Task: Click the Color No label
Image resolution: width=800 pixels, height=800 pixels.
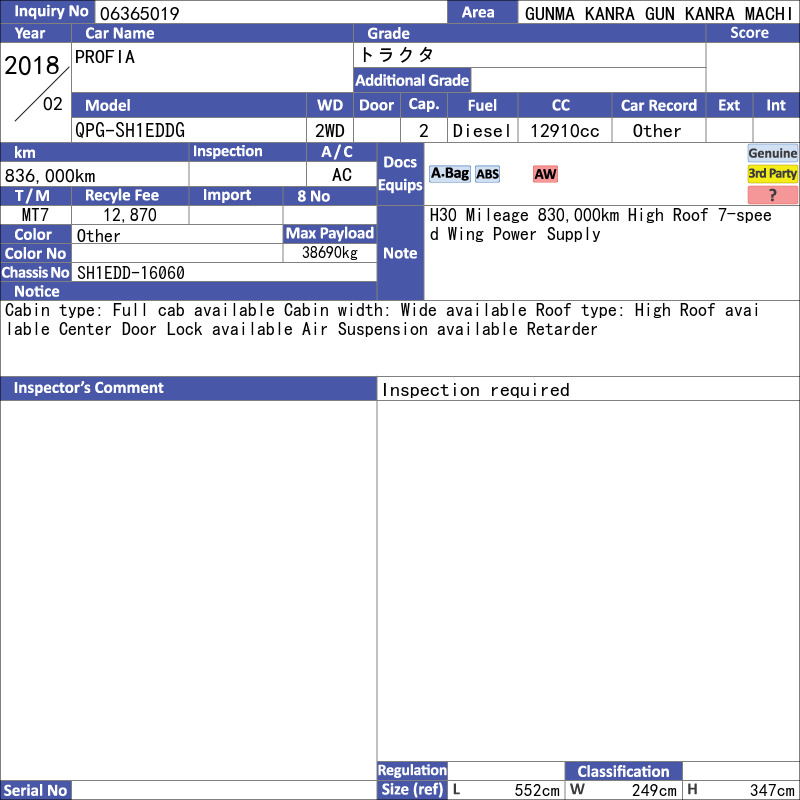Action: coord(36,253)
